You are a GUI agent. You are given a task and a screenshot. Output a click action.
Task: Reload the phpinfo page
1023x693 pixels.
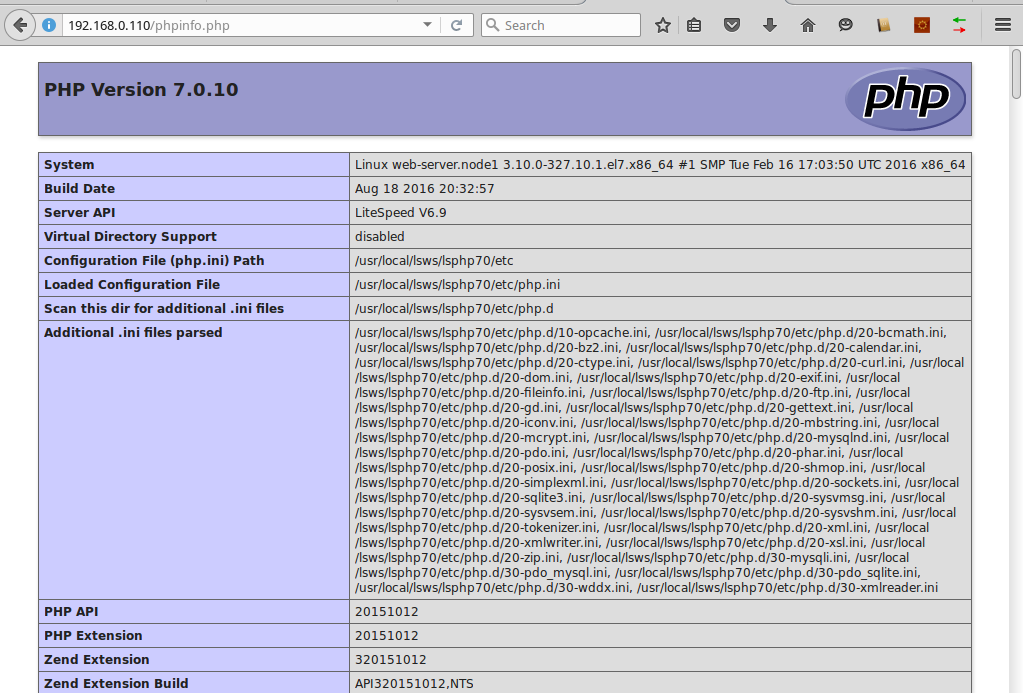click(457, 25)
